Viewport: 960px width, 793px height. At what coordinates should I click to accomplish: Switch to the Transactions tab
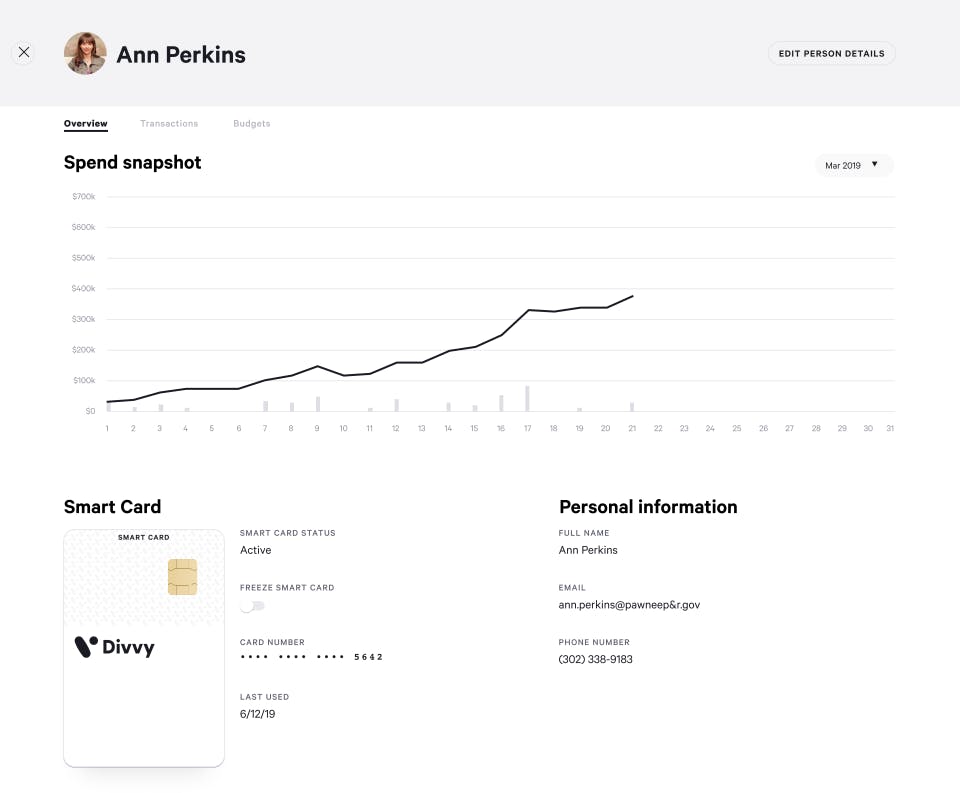click(x=169, y=124)
